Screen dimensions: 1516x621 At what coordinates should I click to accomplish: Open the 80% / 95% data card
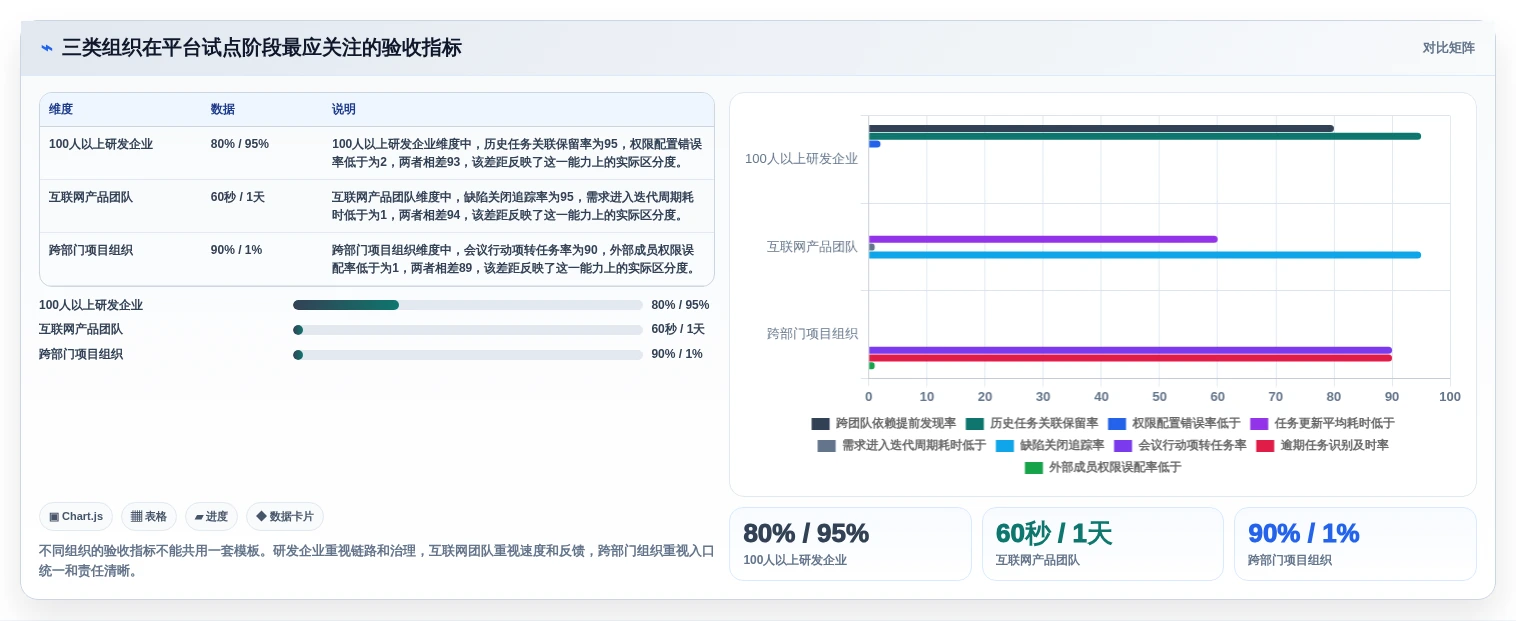pyautogui.click(x=850, y=544)
